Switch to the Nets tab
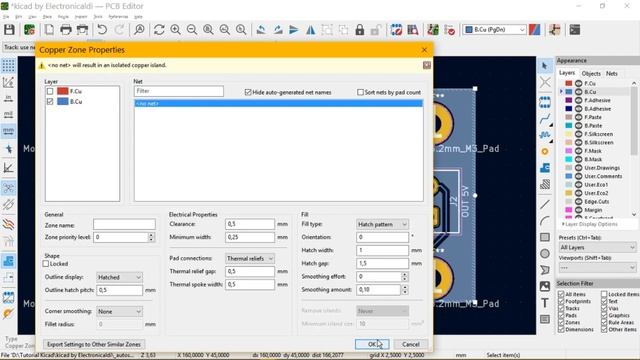 (x=611, y=73)
